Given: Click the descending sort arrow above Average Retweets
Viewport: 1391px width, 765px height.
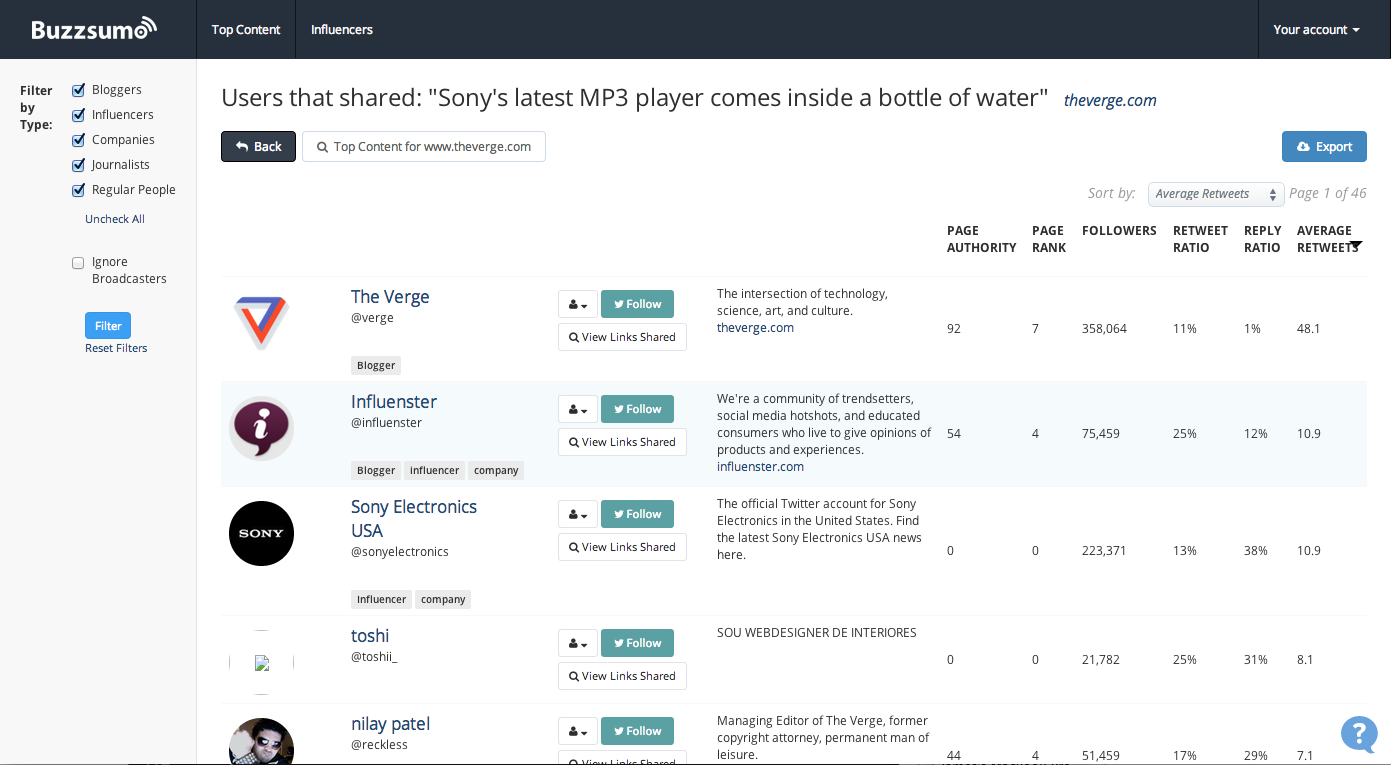Looking at the screenshot, I should coord(1357,243).
